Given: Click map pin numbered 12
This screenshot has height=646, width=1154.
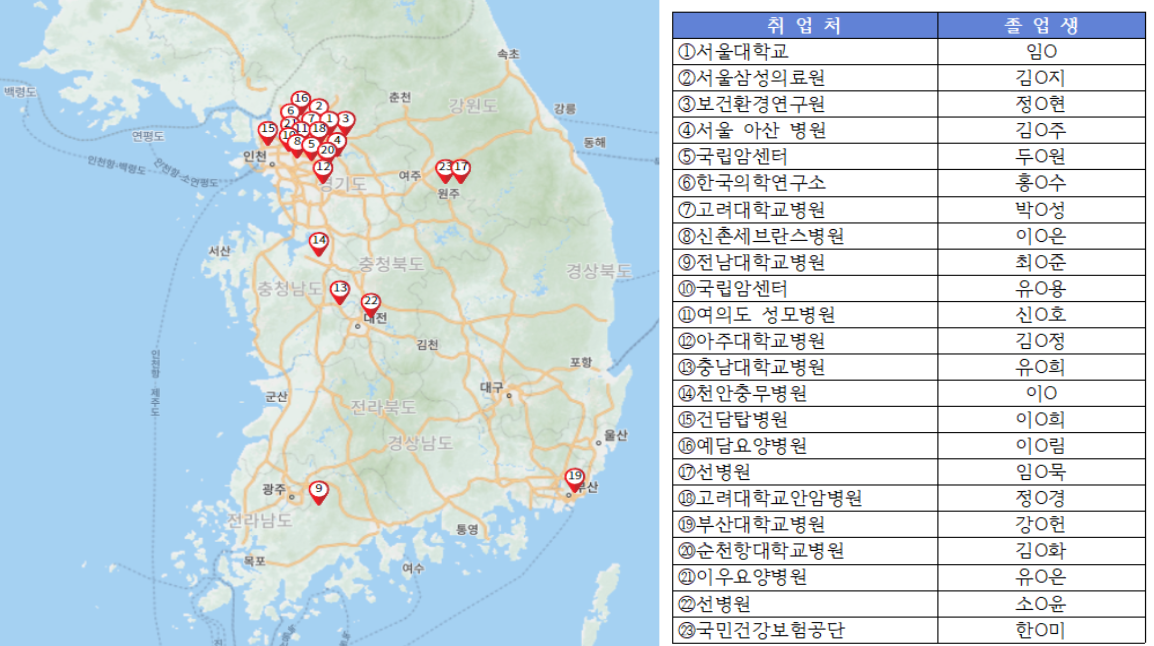Looking at the screenshot, I should pos(323,169).
